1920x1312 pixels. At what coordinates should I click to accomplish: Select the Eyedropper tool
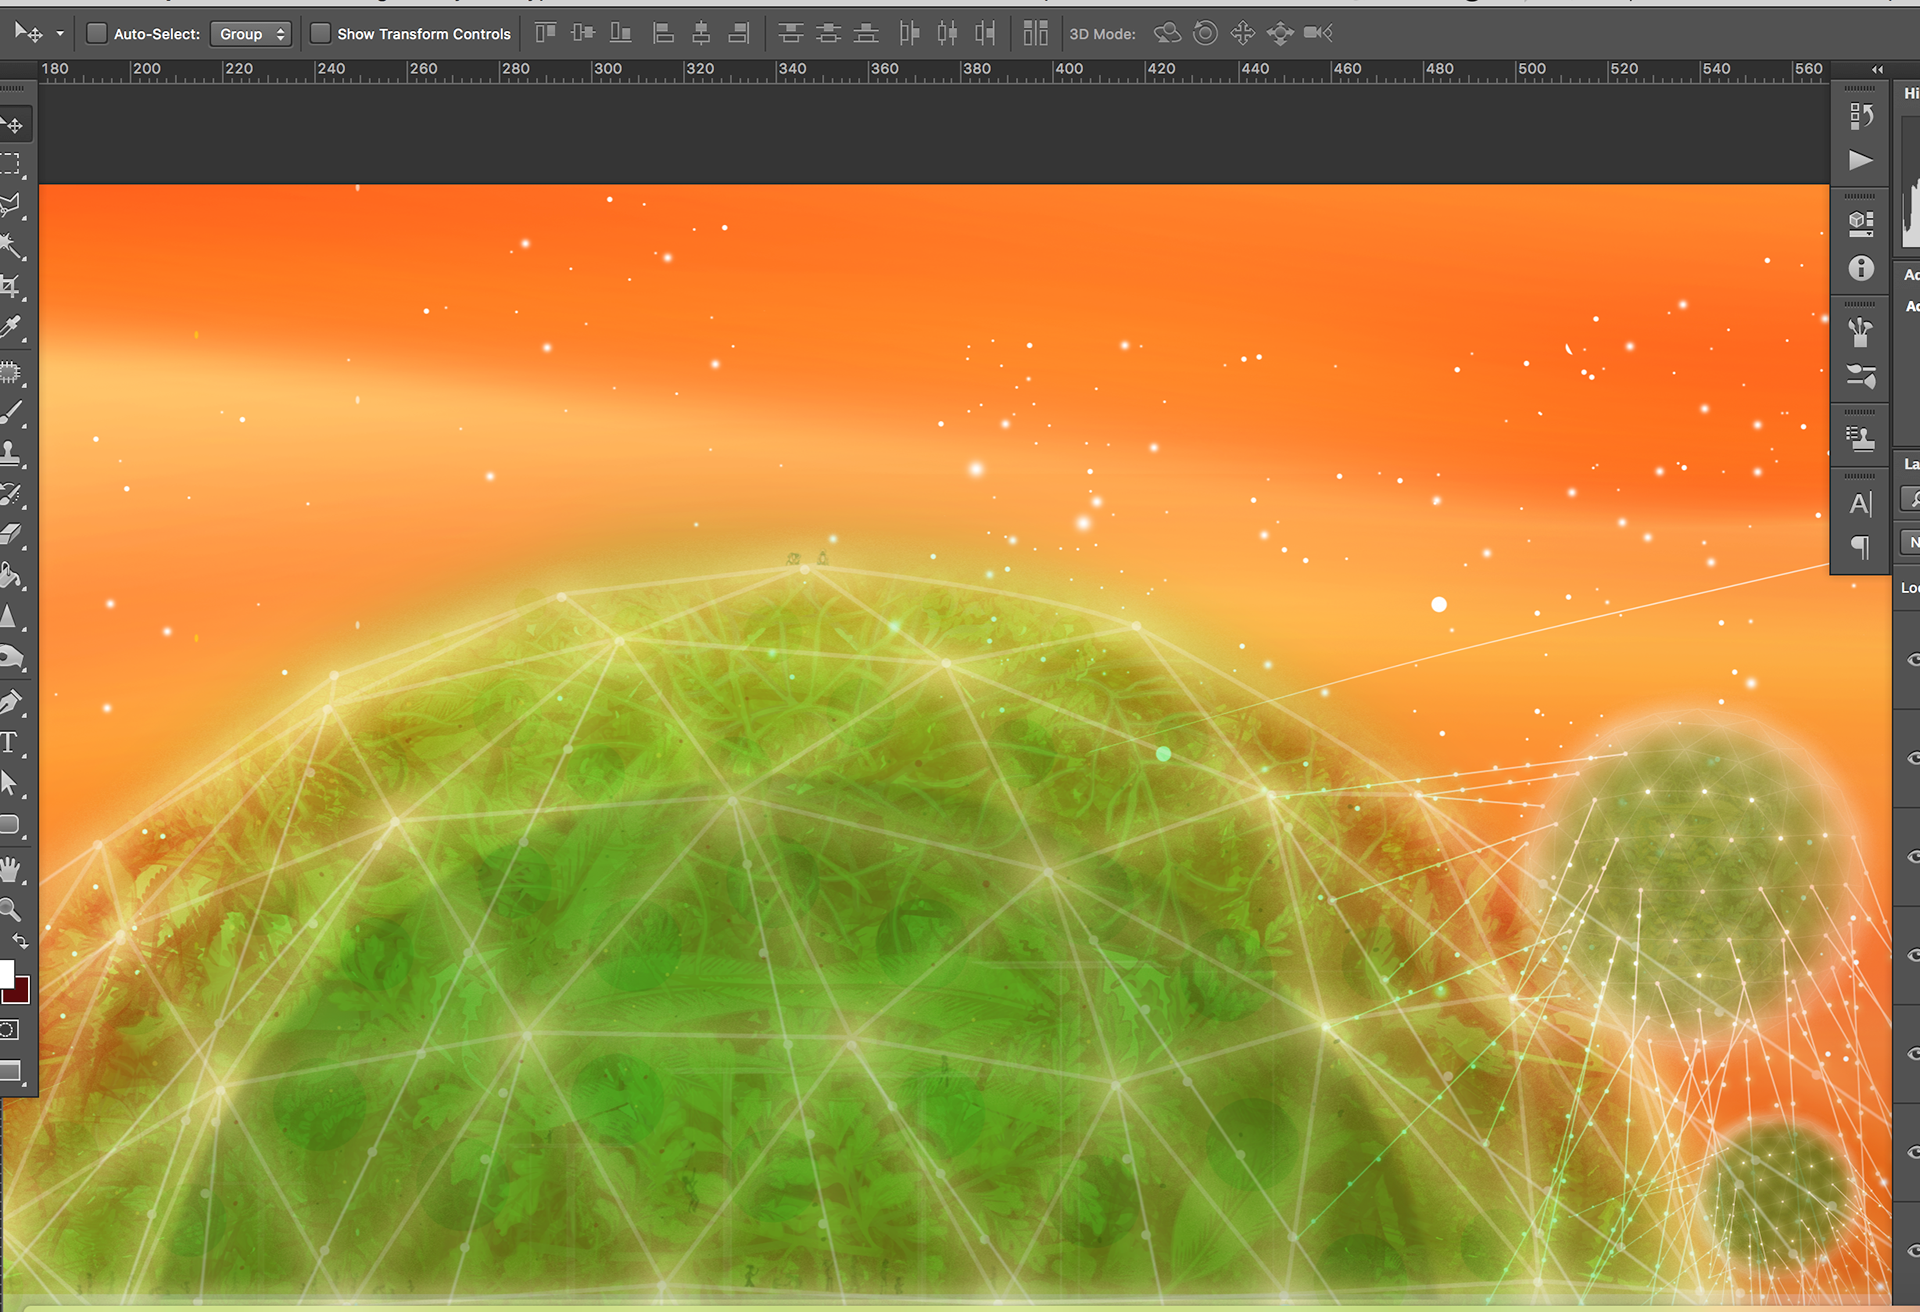coord(11,328)
